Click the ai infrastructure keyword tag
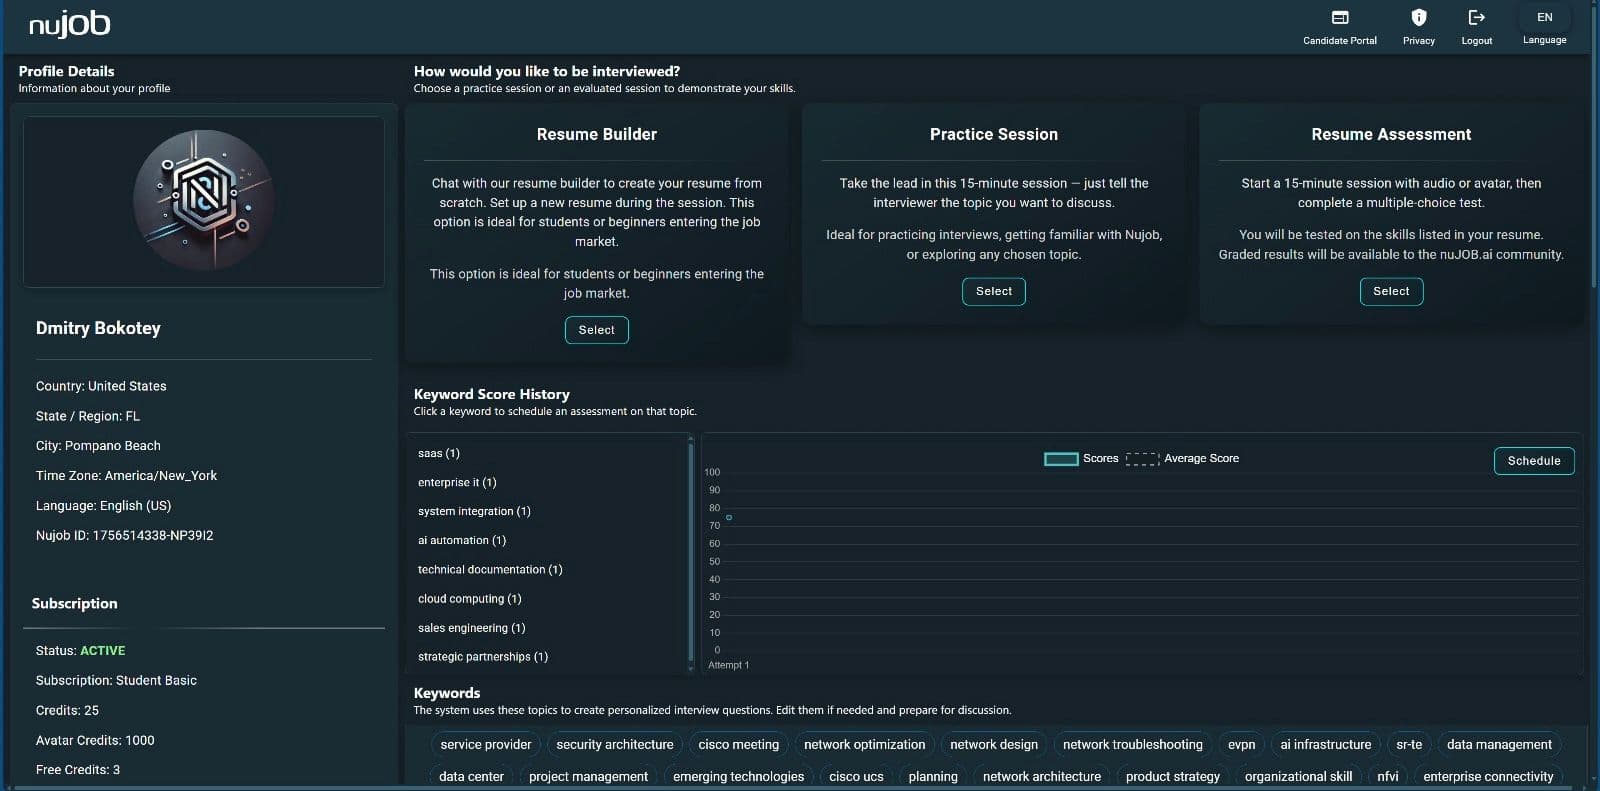 (x=1325, y=745)
